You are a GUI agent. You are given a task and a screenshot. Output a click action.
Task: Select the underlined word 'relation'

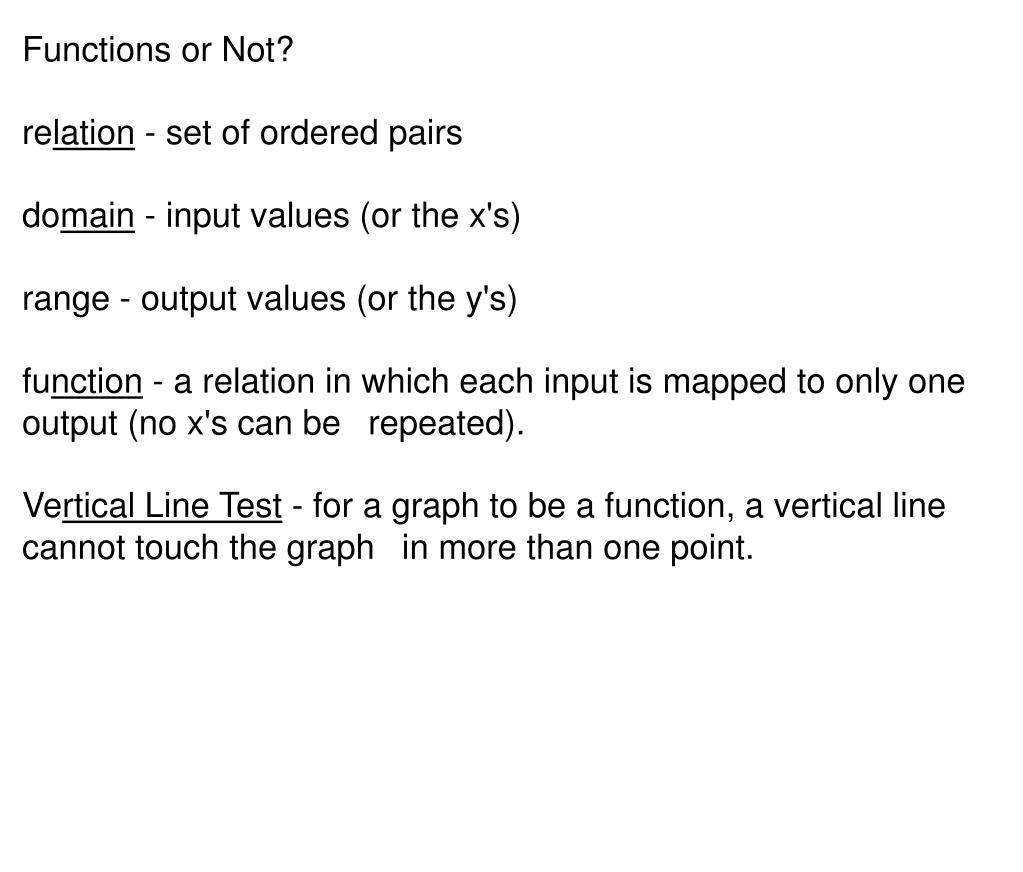click(78, 133)
